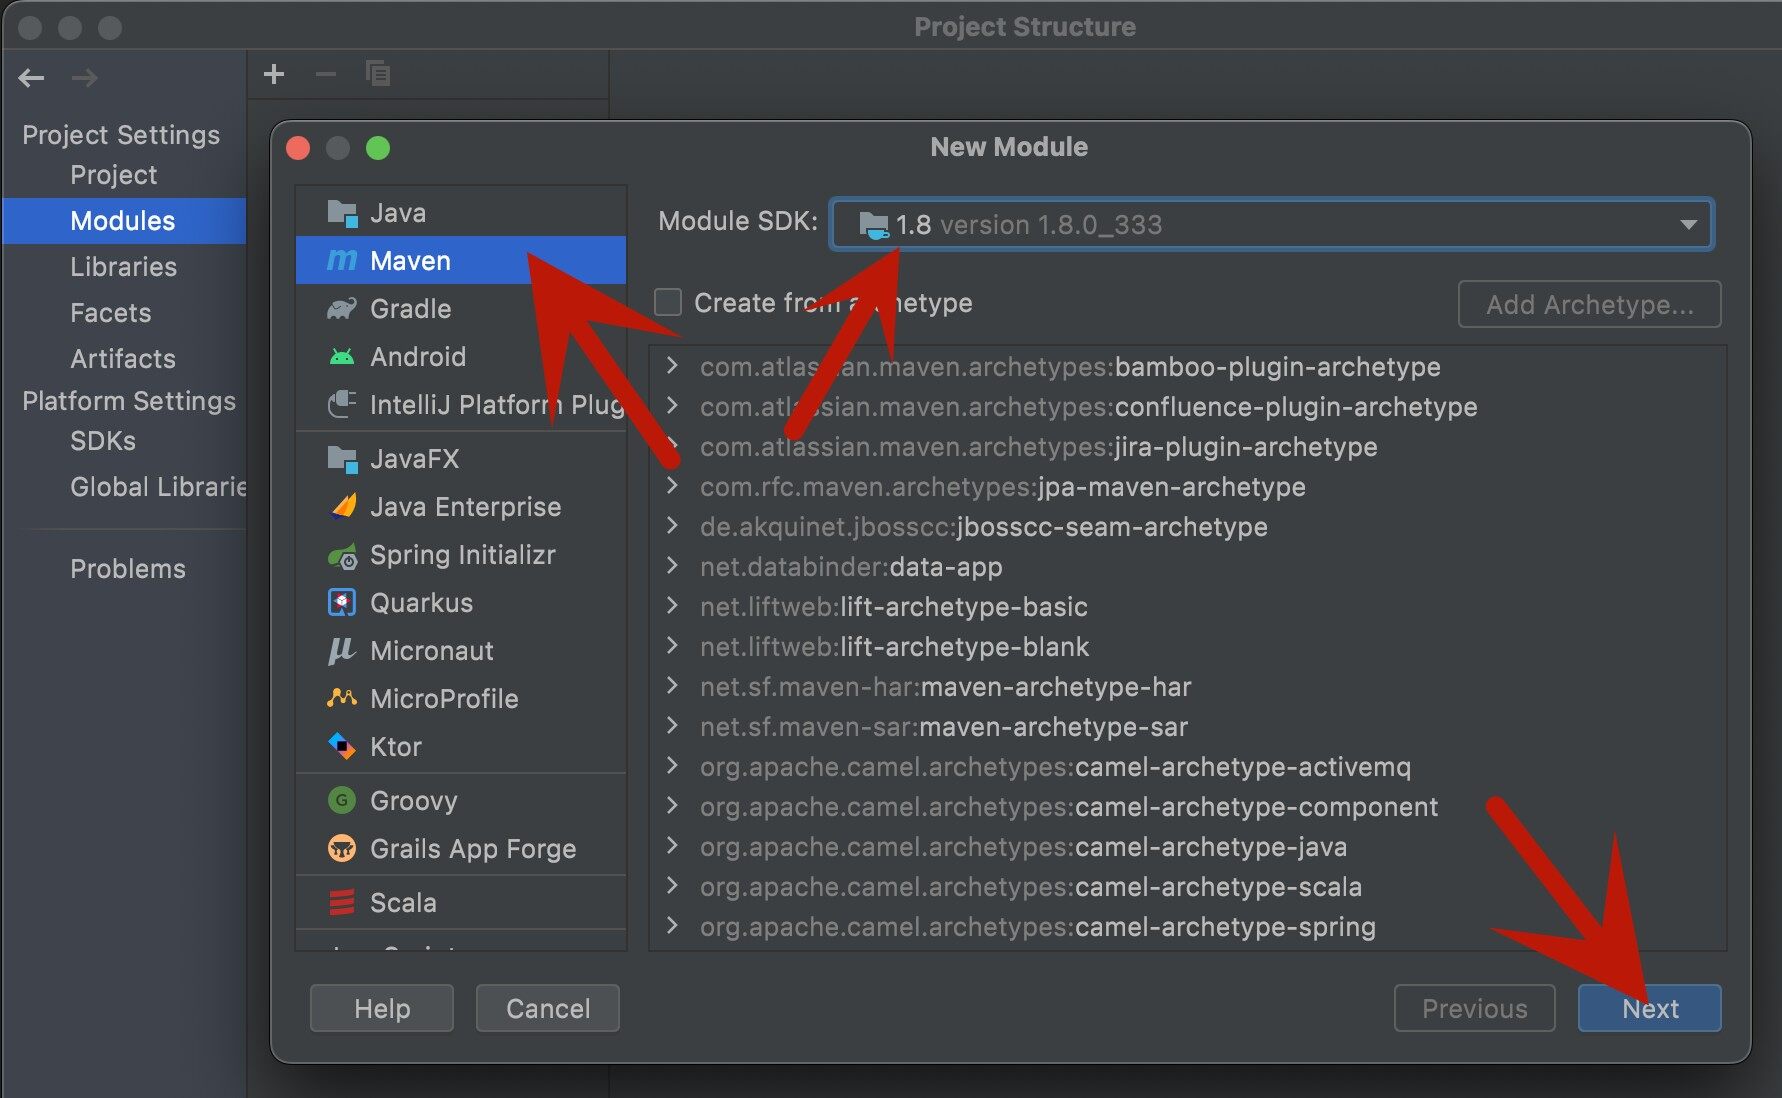Select the Scala icon
Screen dimensions: 1782x1098
[x=342, y=903]
